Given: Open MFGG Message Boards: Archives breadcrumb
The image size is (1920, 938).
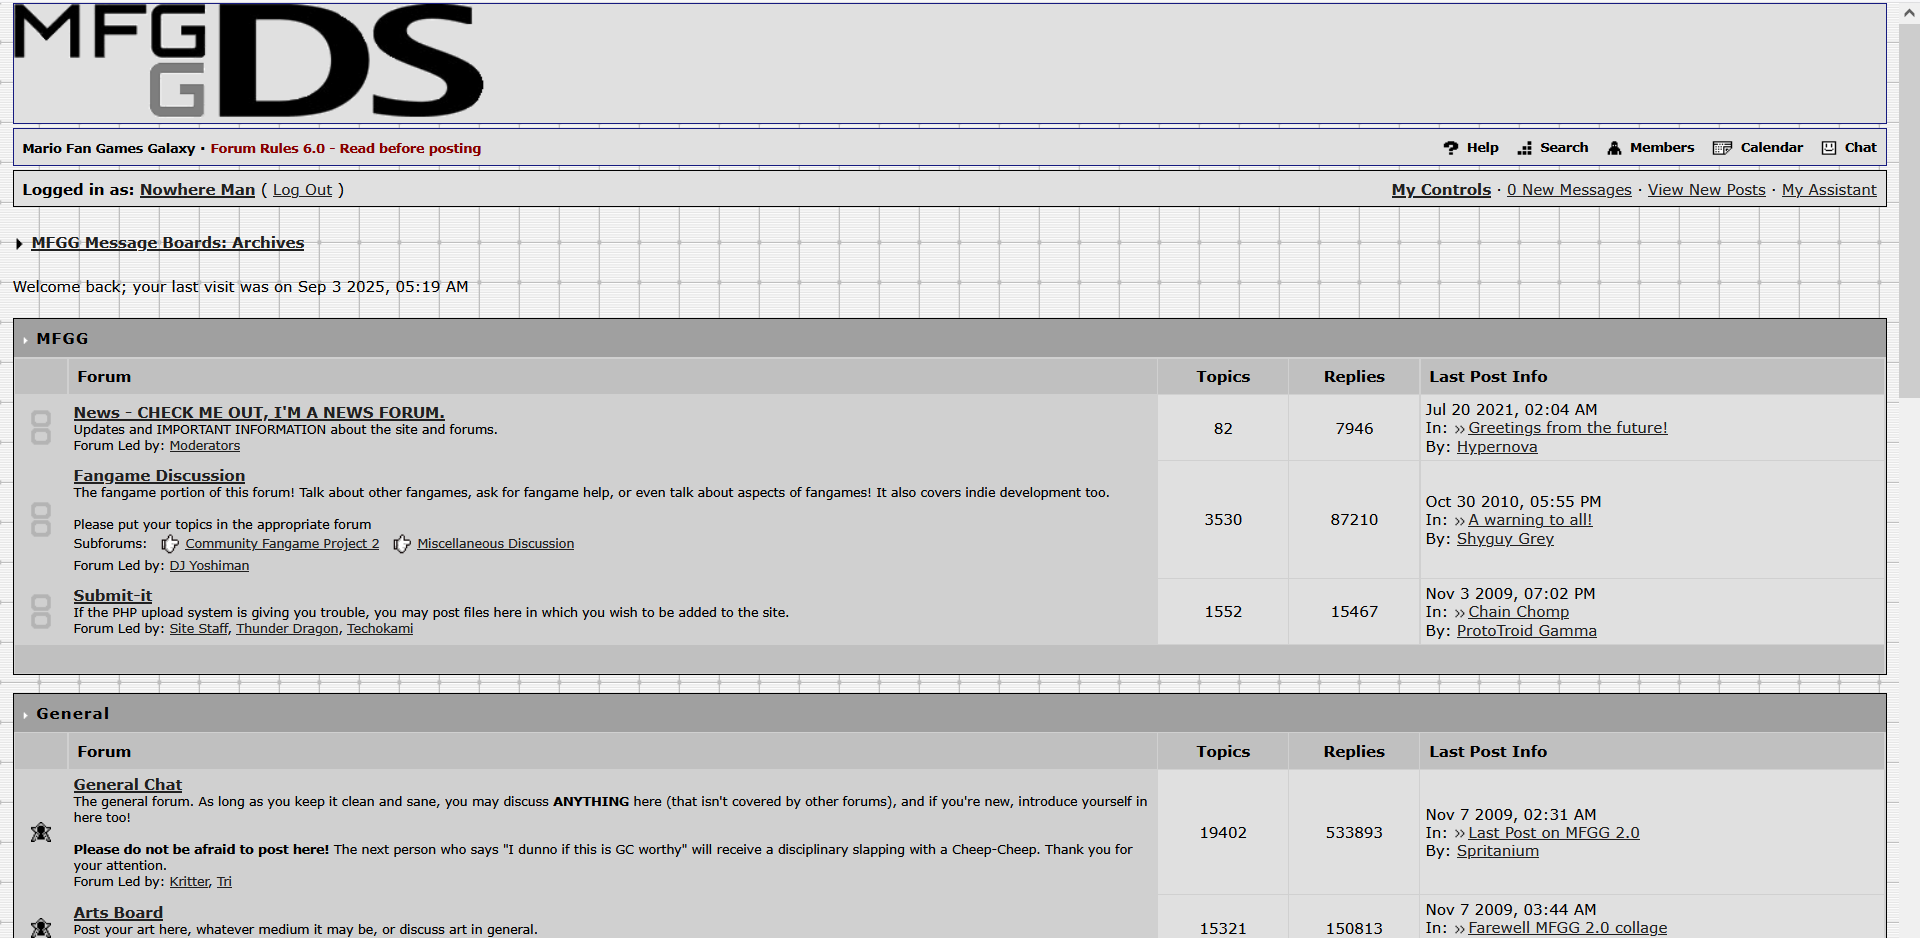Looking at the screenshot, I should pyautogui.click(x=168, y=243).
